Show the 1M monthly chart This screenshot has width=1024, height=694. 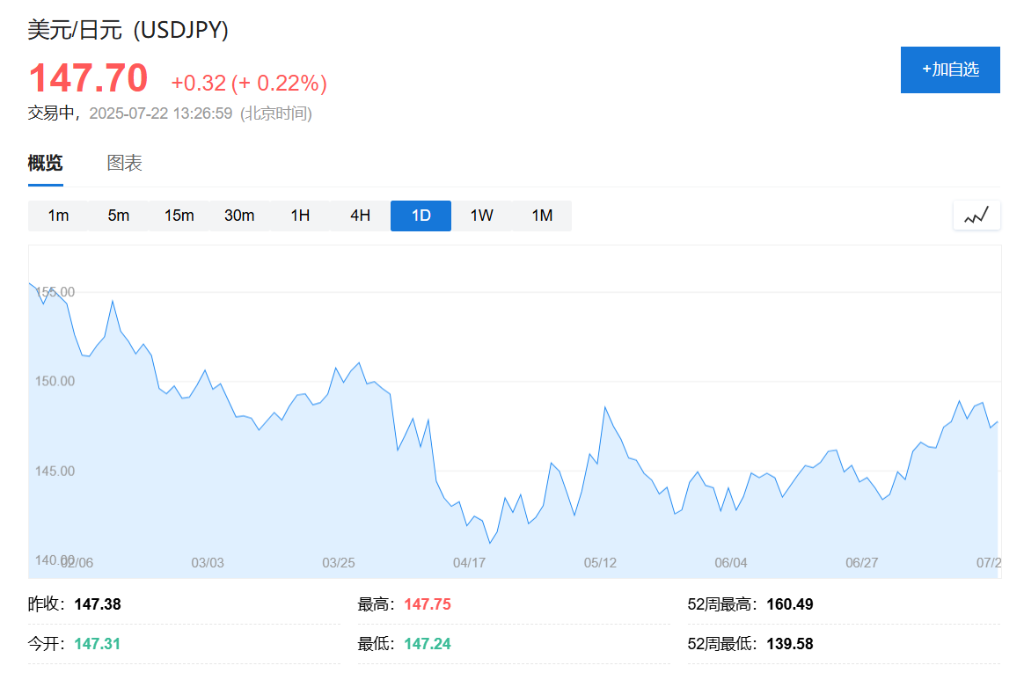coord(542,216)
